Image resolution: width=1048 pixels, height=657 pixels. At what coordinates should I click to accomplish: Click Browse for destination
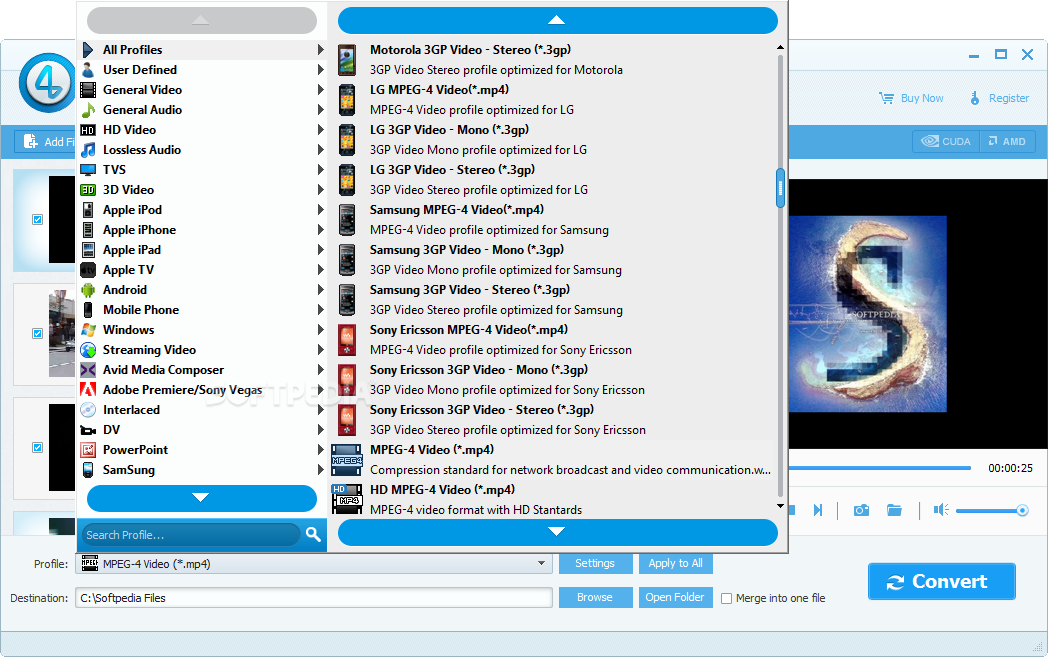pos(596,598)
